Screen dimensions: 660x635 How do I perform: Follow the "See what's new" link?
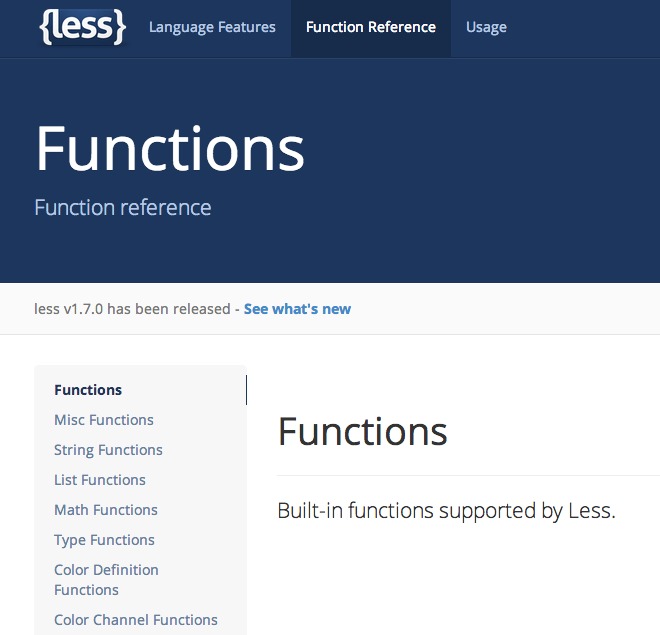pos(297,309)
